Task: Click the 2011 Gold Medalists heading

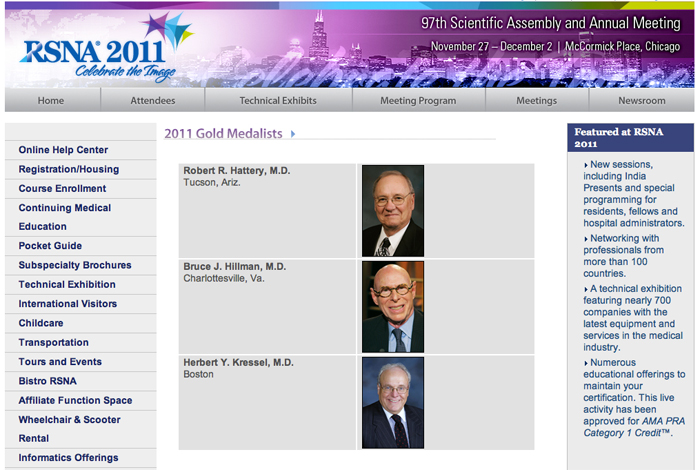Action: 224,133
